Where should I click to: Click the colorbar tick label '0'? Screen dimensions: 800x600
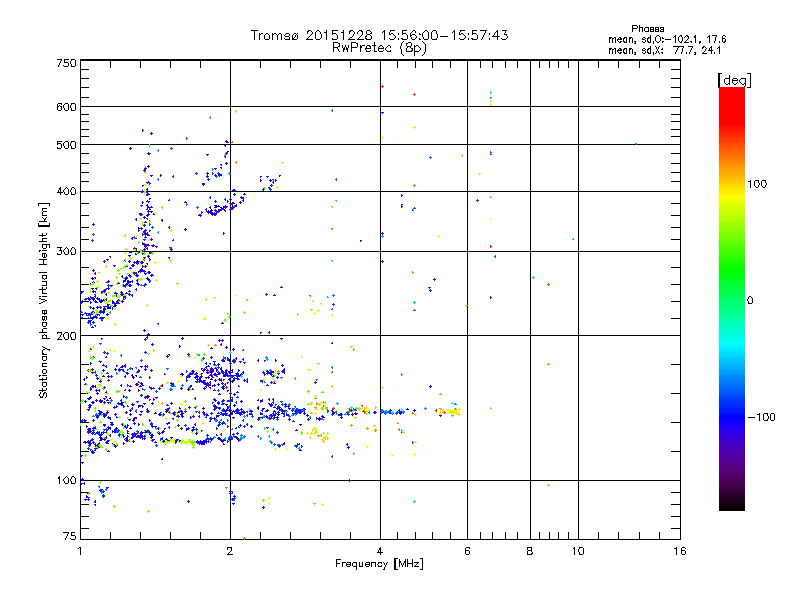pos(750,301)
